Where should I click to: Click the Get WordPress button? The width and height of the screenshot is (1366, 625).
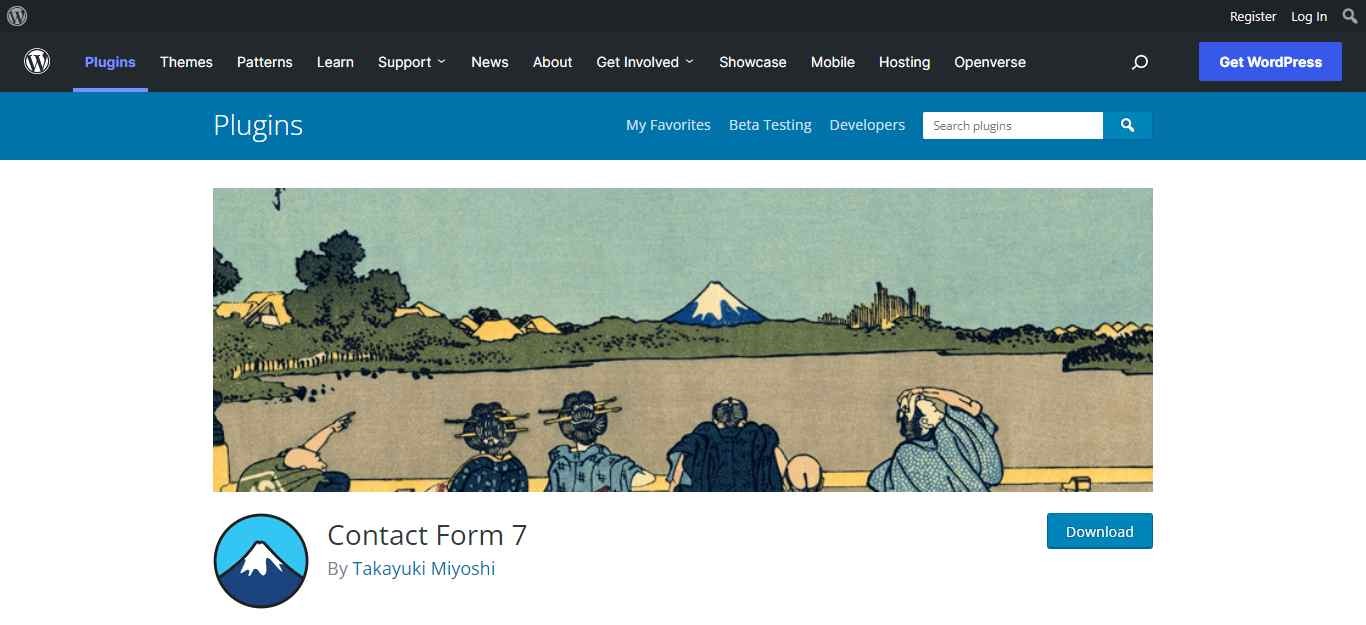pyautogui.click(x=1270, y=62)
